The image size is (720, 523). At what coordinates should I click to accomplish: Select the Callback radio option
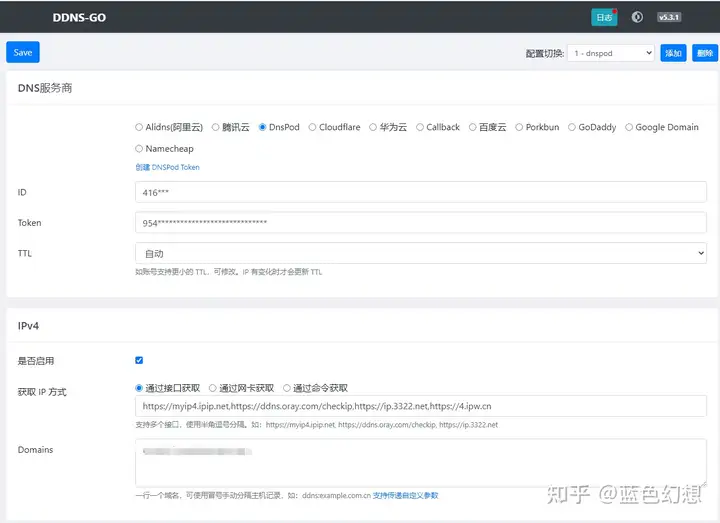coord(420,127)
